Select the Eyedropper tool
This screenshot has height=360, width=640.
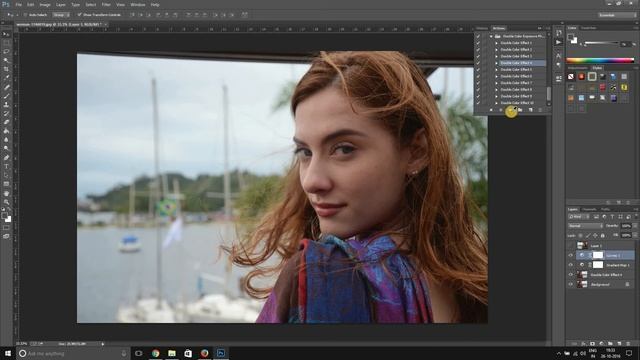pyautogui.click(x=6, y=78)
